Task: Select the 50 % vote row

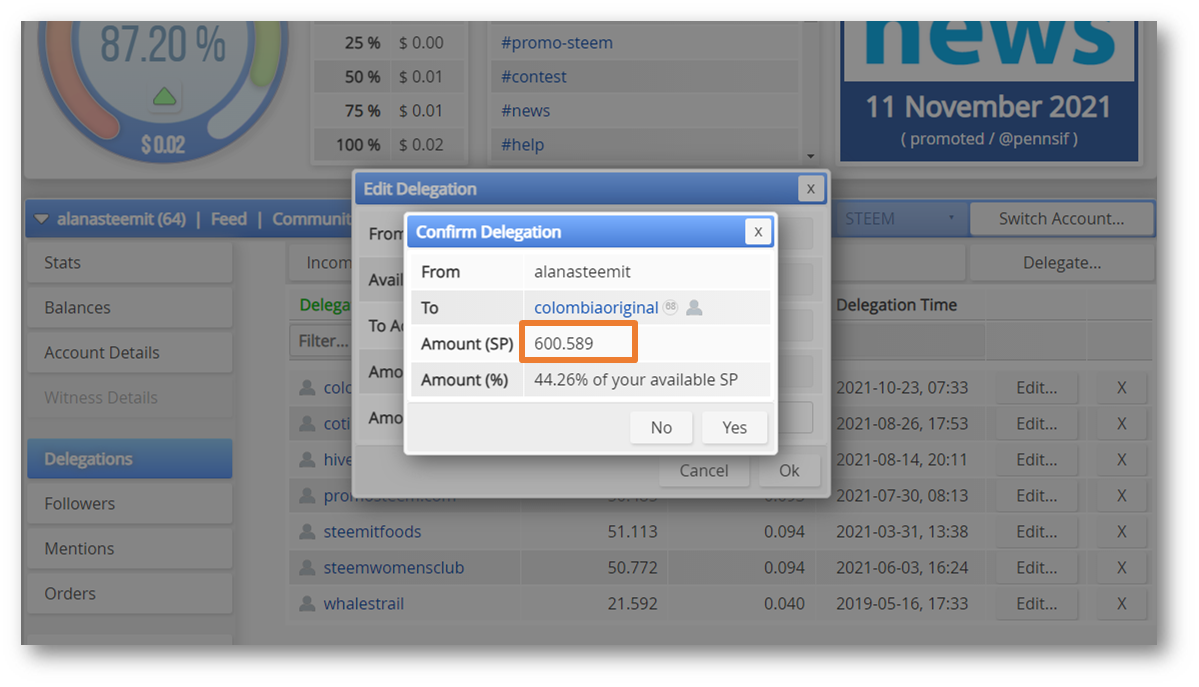Action: pos(389,77)
